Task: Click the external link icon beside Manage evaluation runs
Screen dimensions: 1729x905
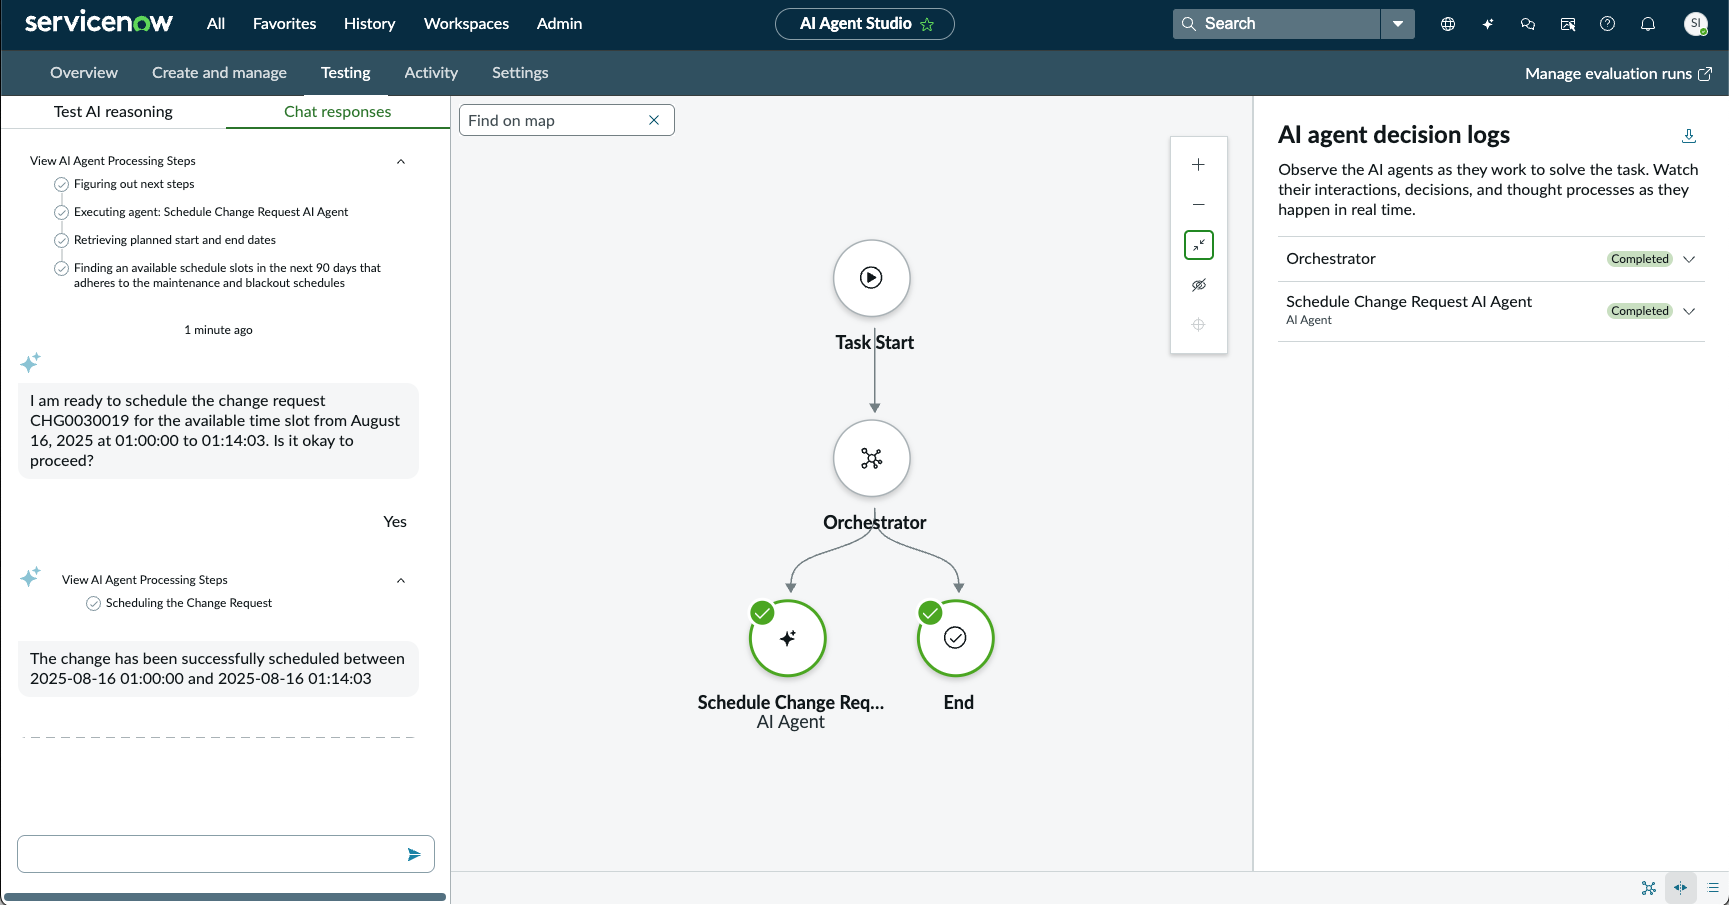Action: pos(1705,73)
